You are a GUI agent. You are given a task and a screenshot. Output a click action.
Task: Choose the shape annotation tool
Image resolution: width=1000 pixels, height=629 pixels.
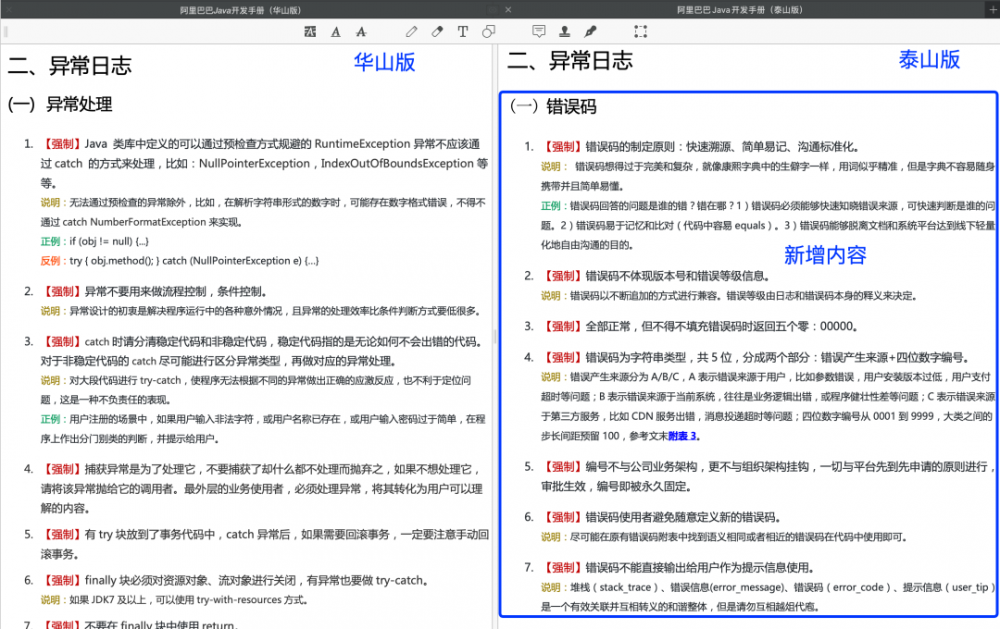pos(488,31)
